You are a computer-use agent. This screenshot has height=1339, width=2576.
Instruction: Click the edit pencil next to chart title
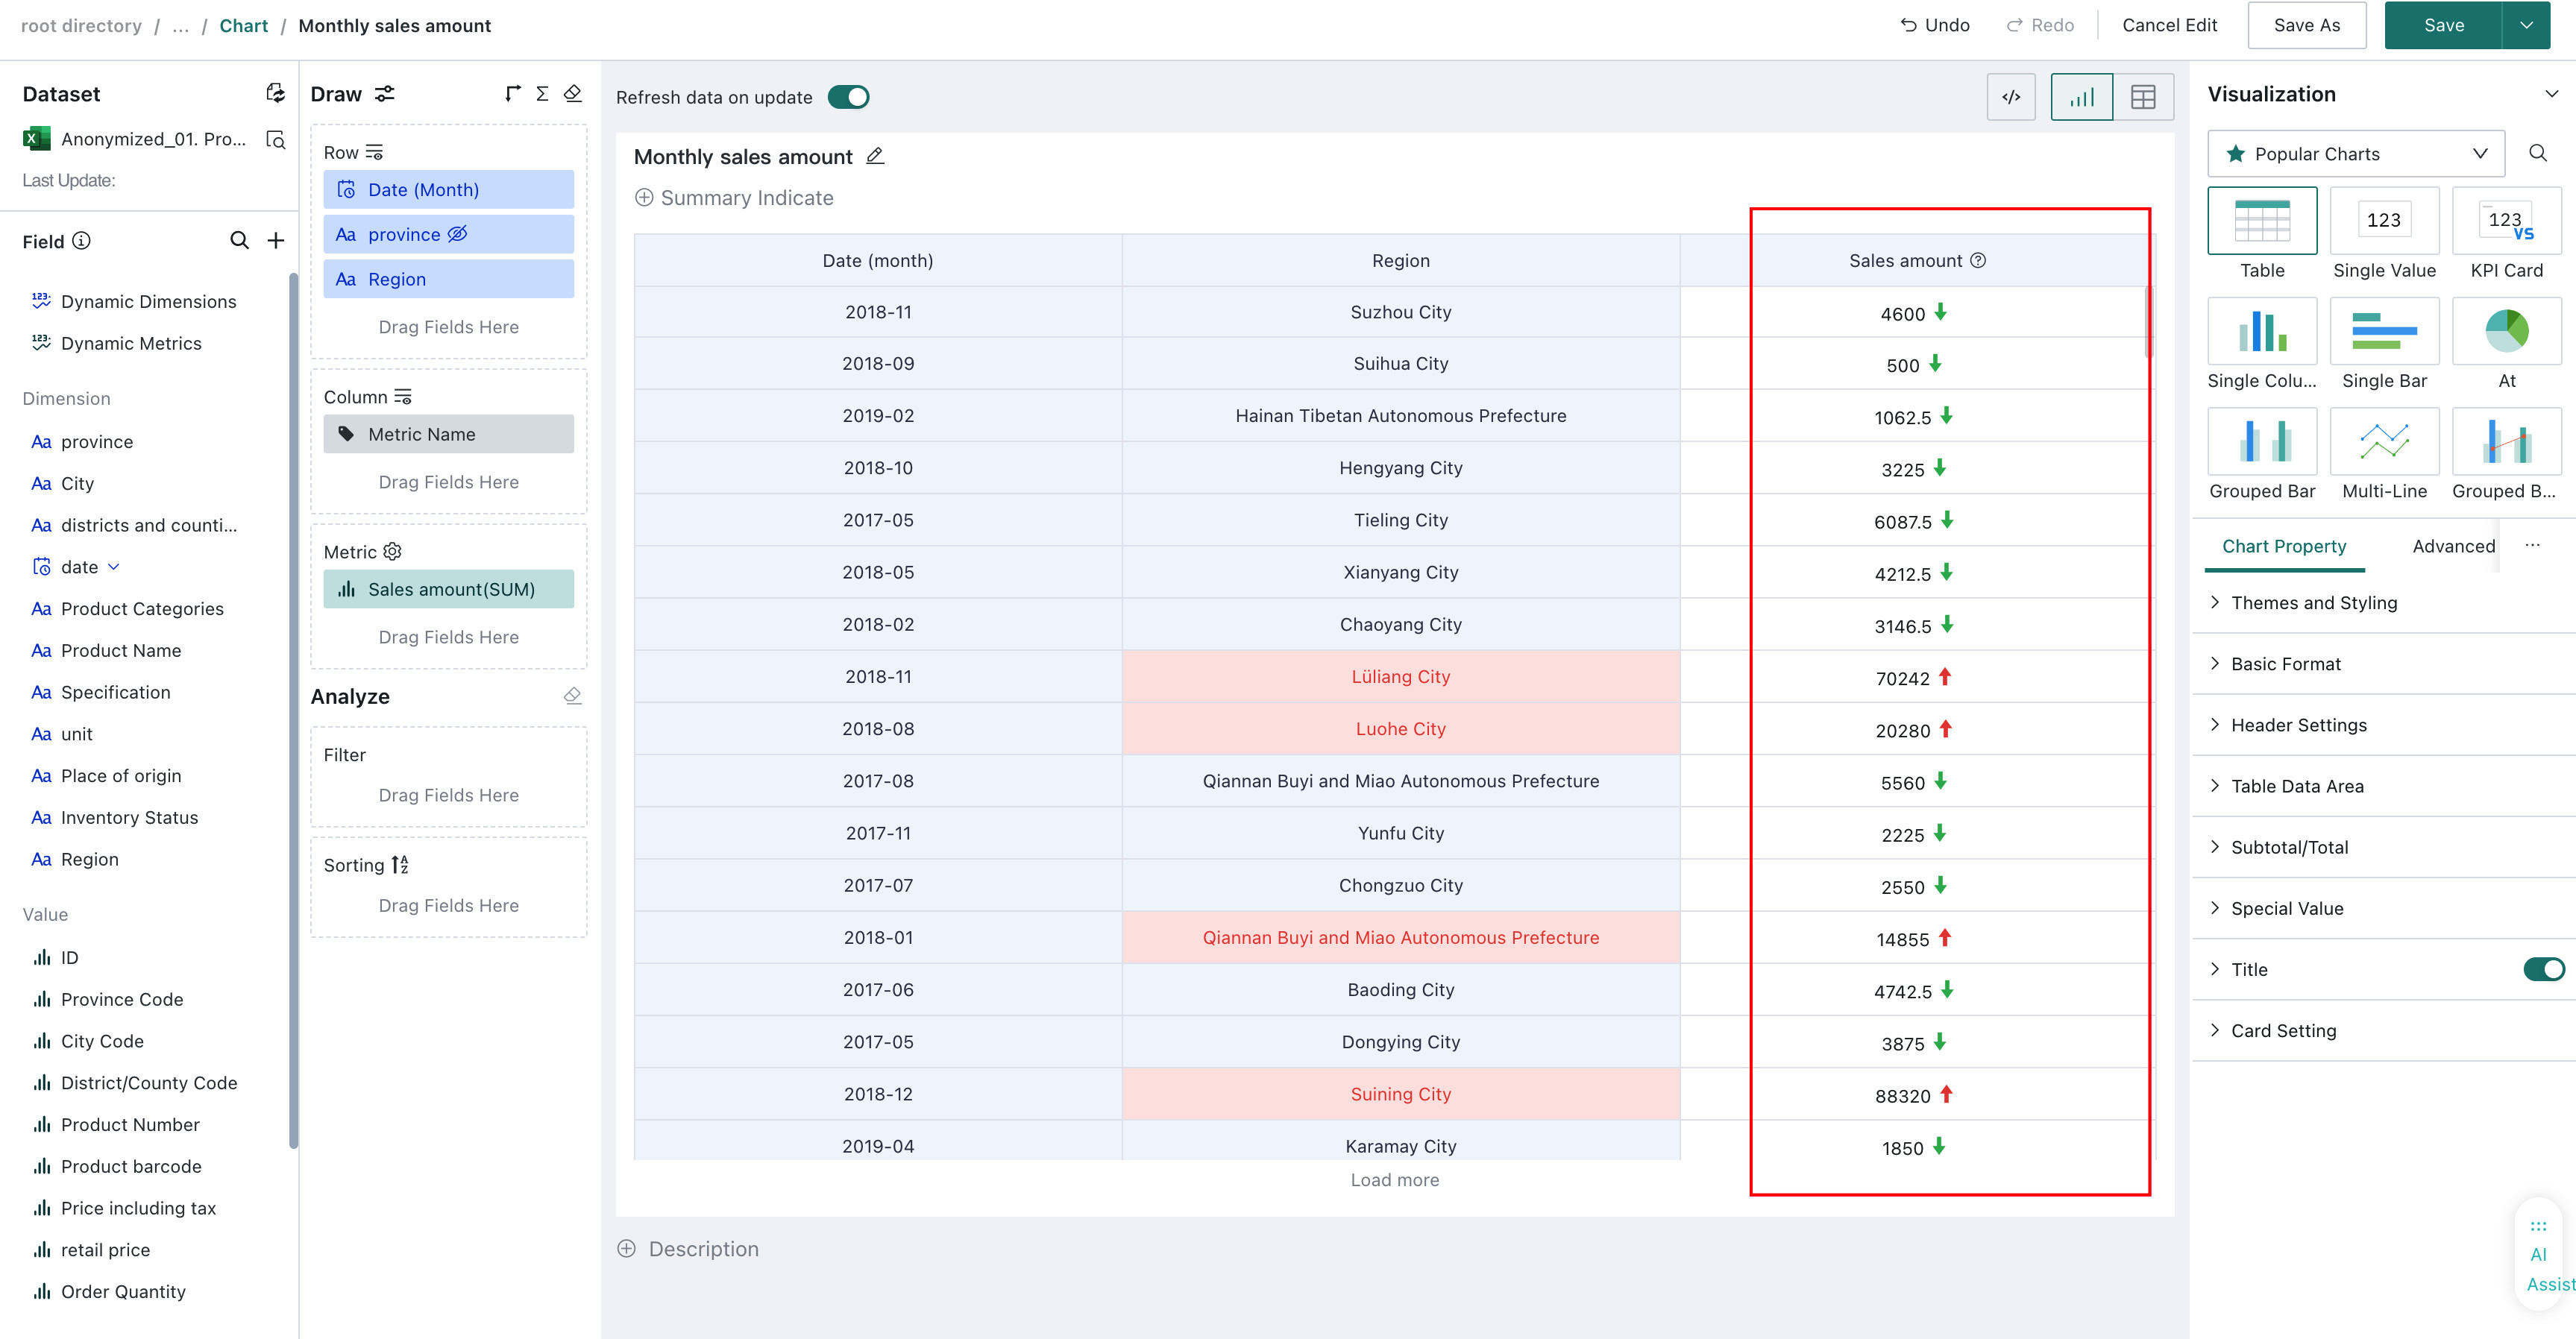[875, 156]
